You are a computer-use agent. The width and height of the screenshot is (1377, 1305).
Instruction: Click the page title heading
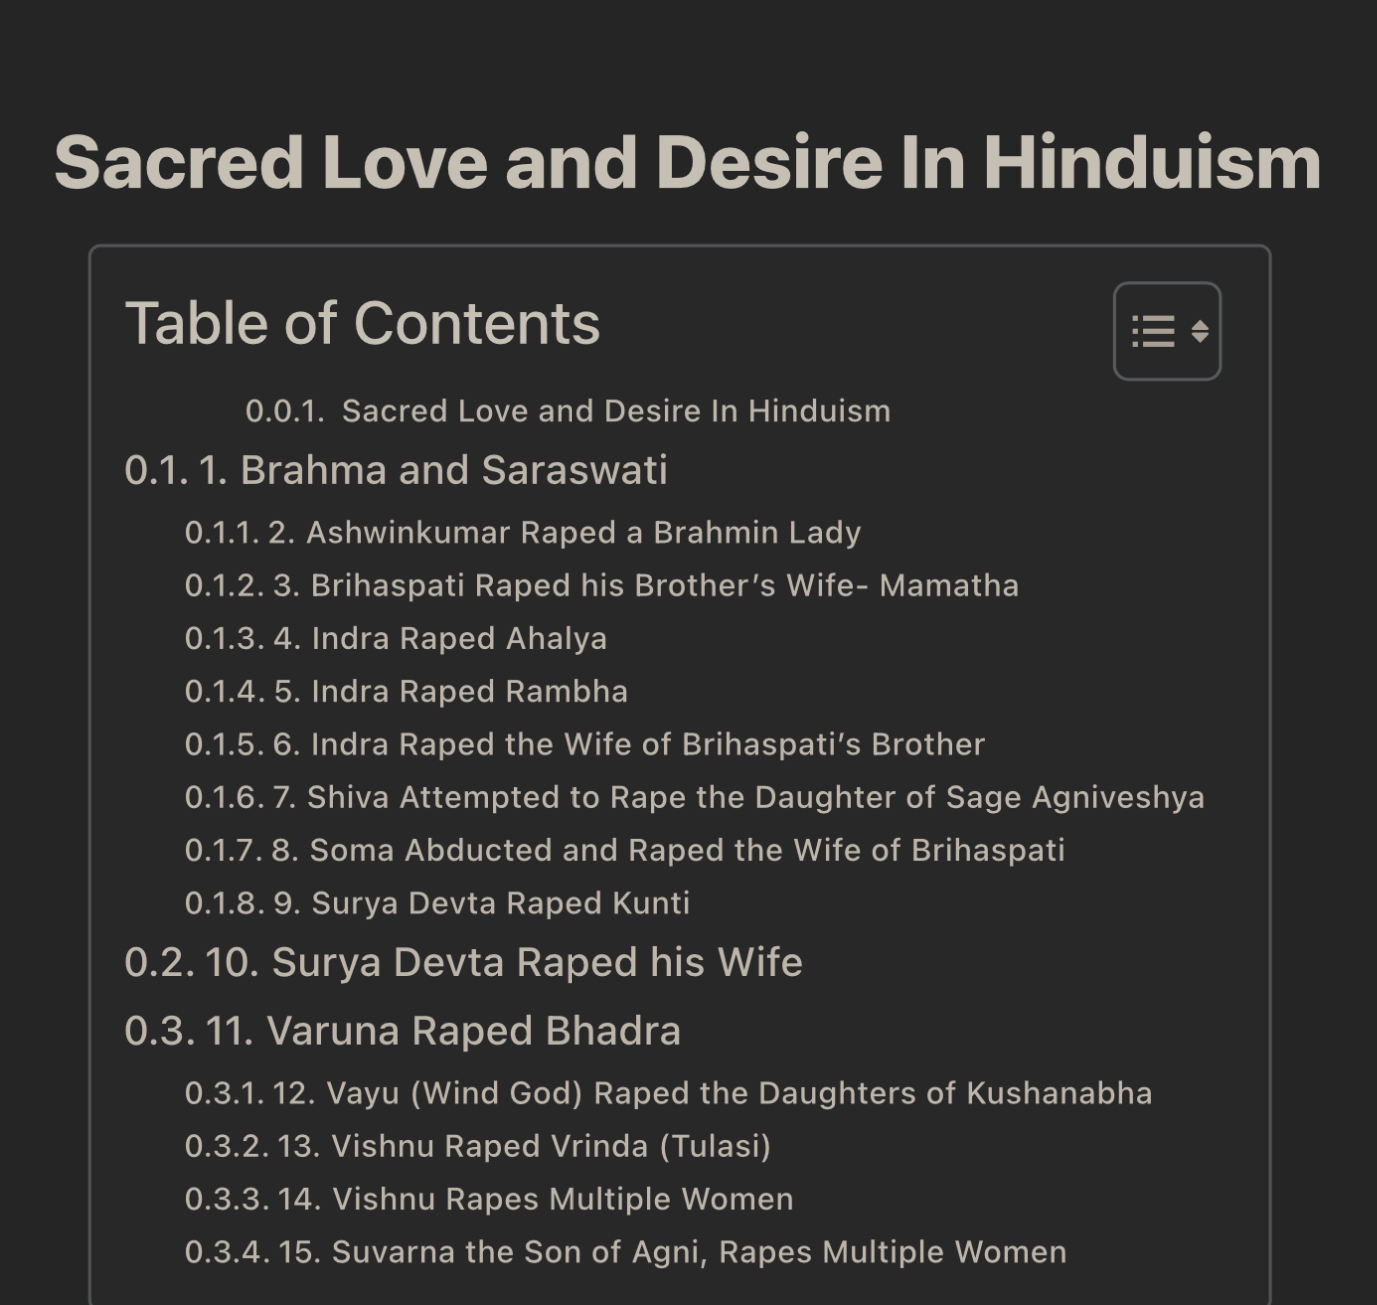click(687, 163)
